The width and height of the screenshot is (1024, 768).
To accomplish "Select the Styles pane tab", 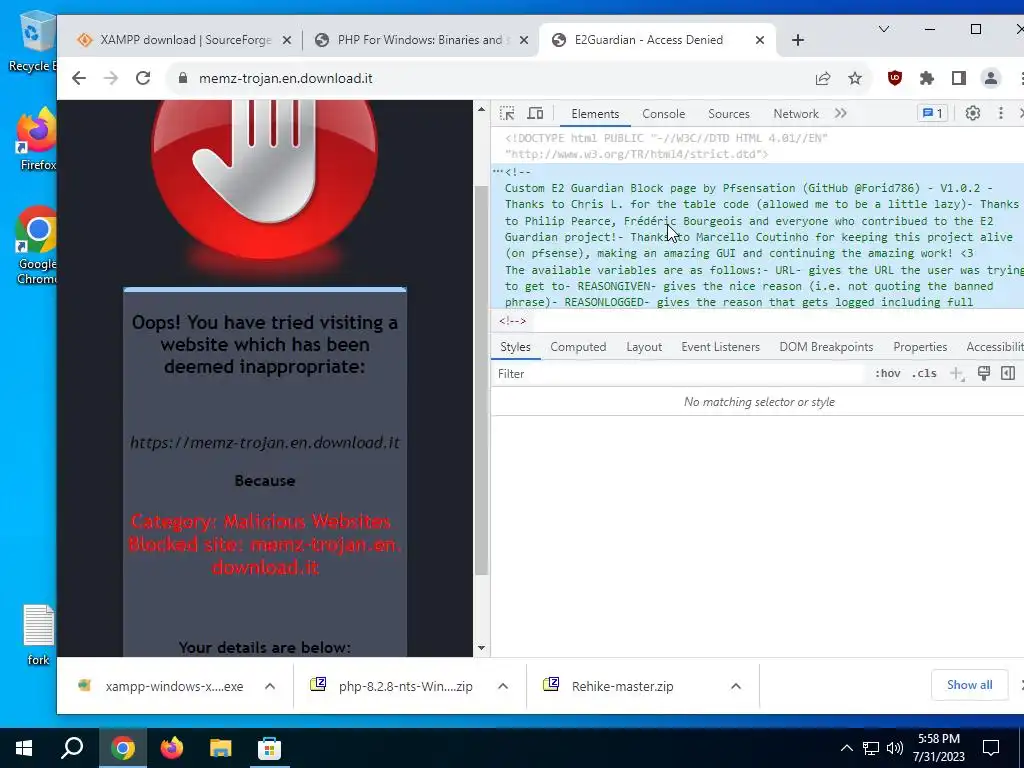I will pyautogui.click(x=515, y=347).
